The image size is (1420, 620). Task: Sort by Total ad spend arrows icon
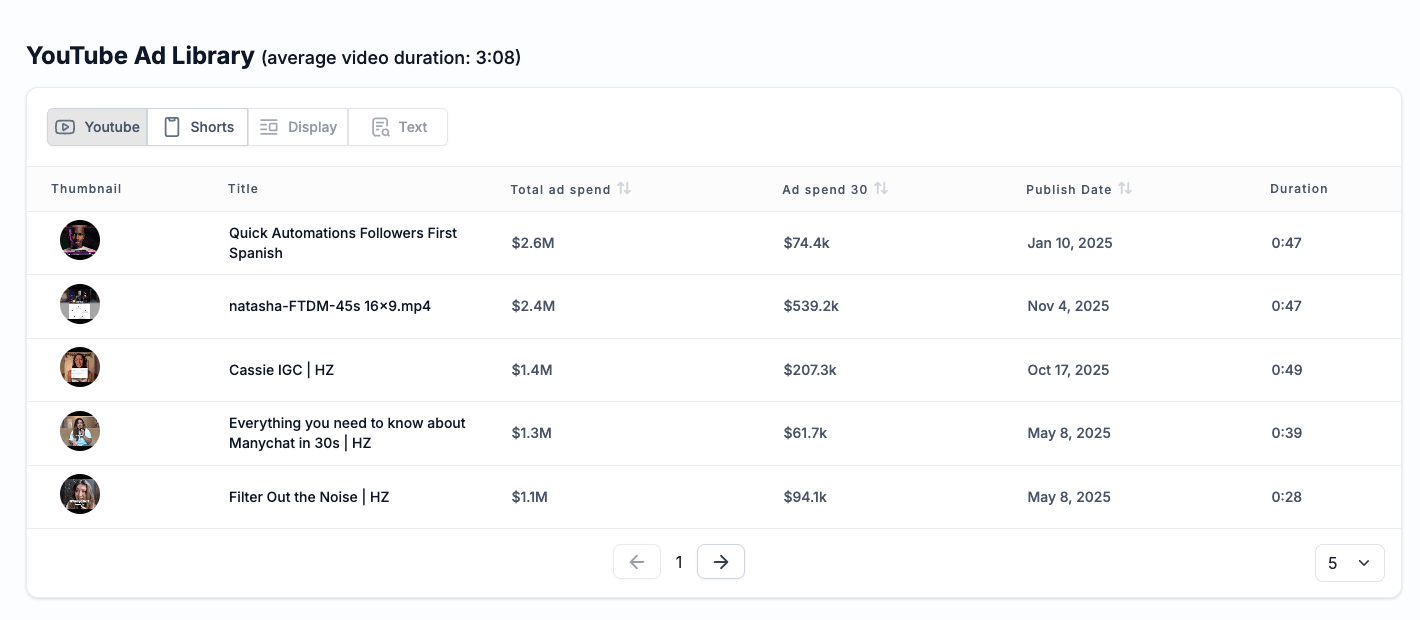[624, 188]
